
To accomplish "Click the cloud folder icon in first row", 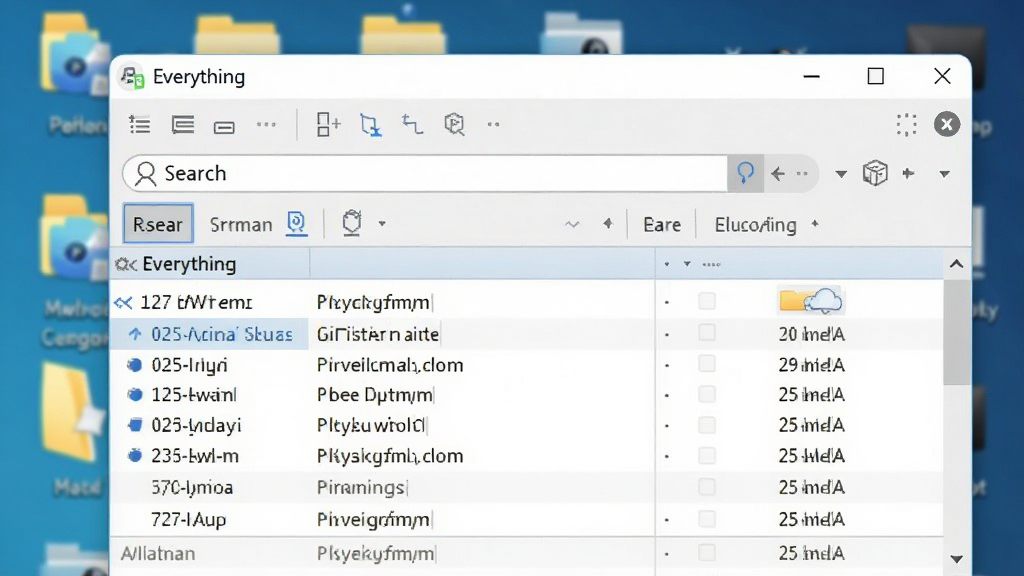I will (x=810, y=300).
